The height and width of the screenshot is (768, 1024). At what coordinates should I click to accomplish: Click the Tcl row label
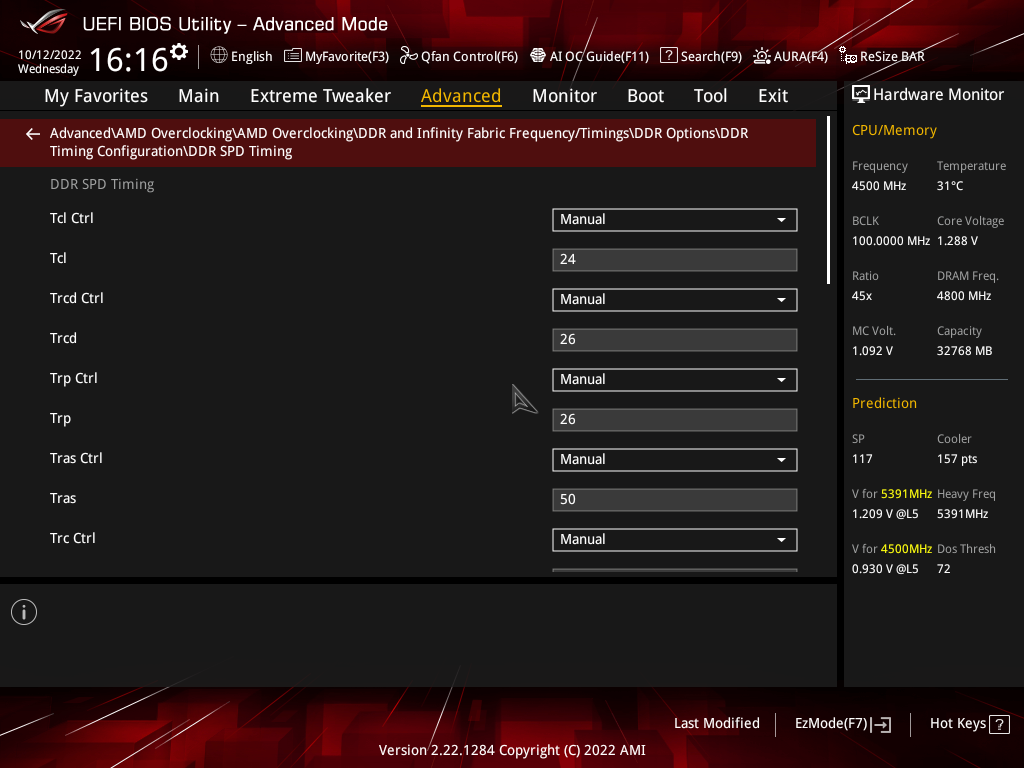pyautogui.click(x=58, y=259)
